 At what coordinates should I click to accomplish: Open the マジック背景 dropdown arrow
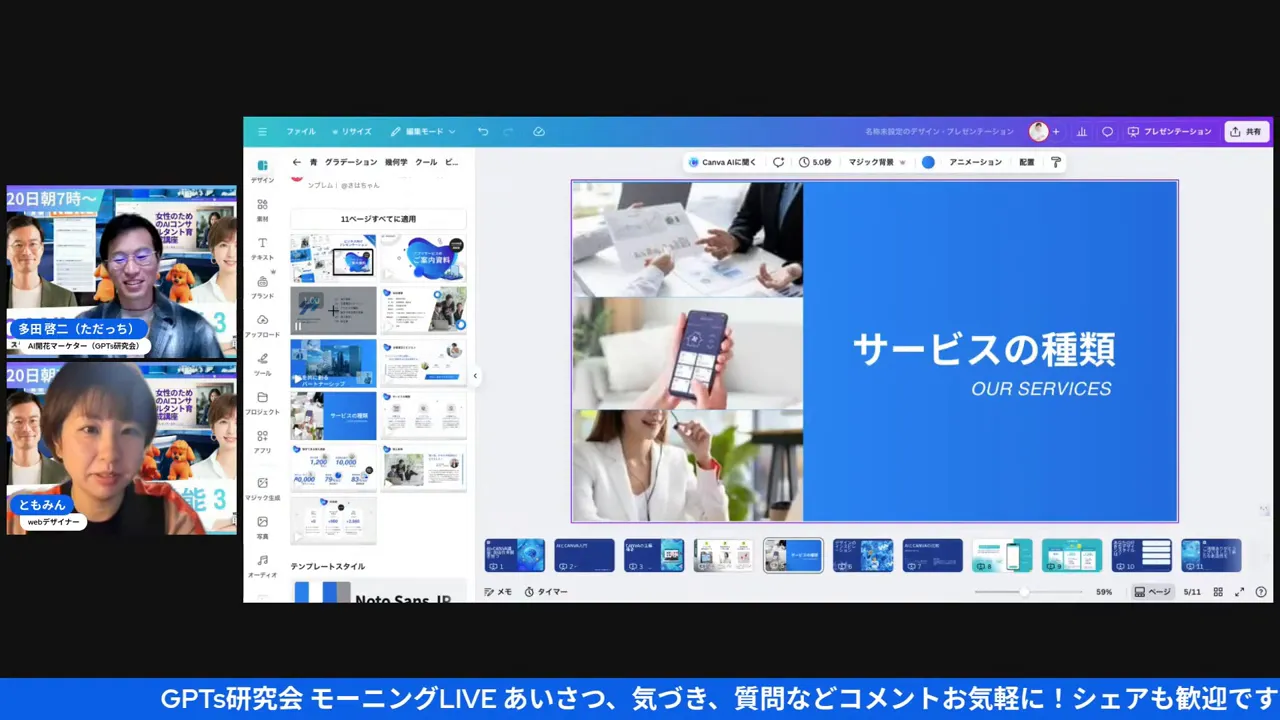click(x=902, y=162)
